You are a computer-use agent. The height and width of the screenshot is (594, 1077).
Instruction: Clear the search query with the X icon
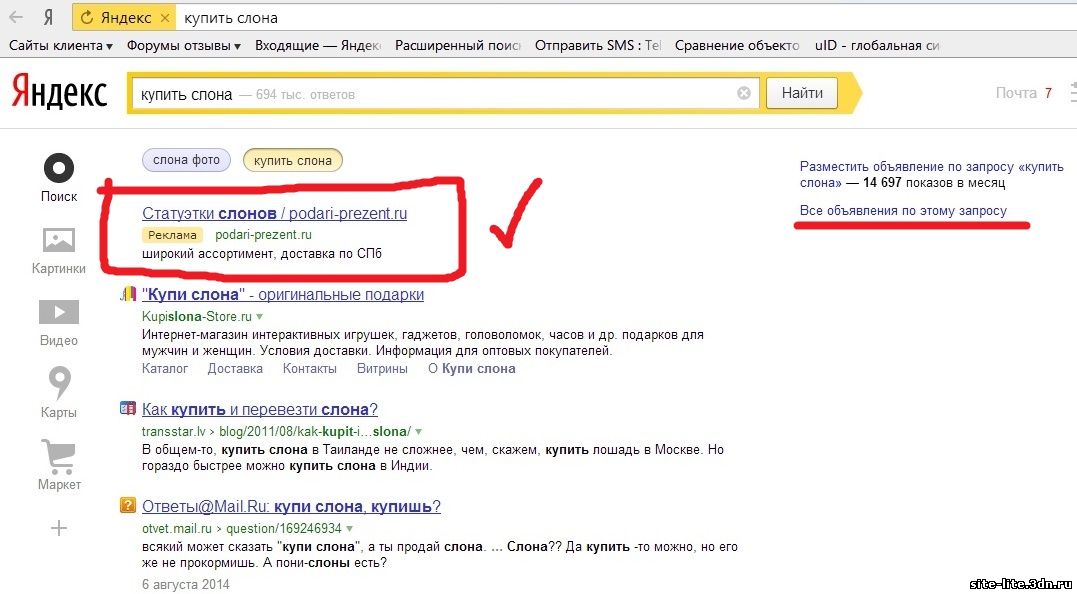click(744, 93)
